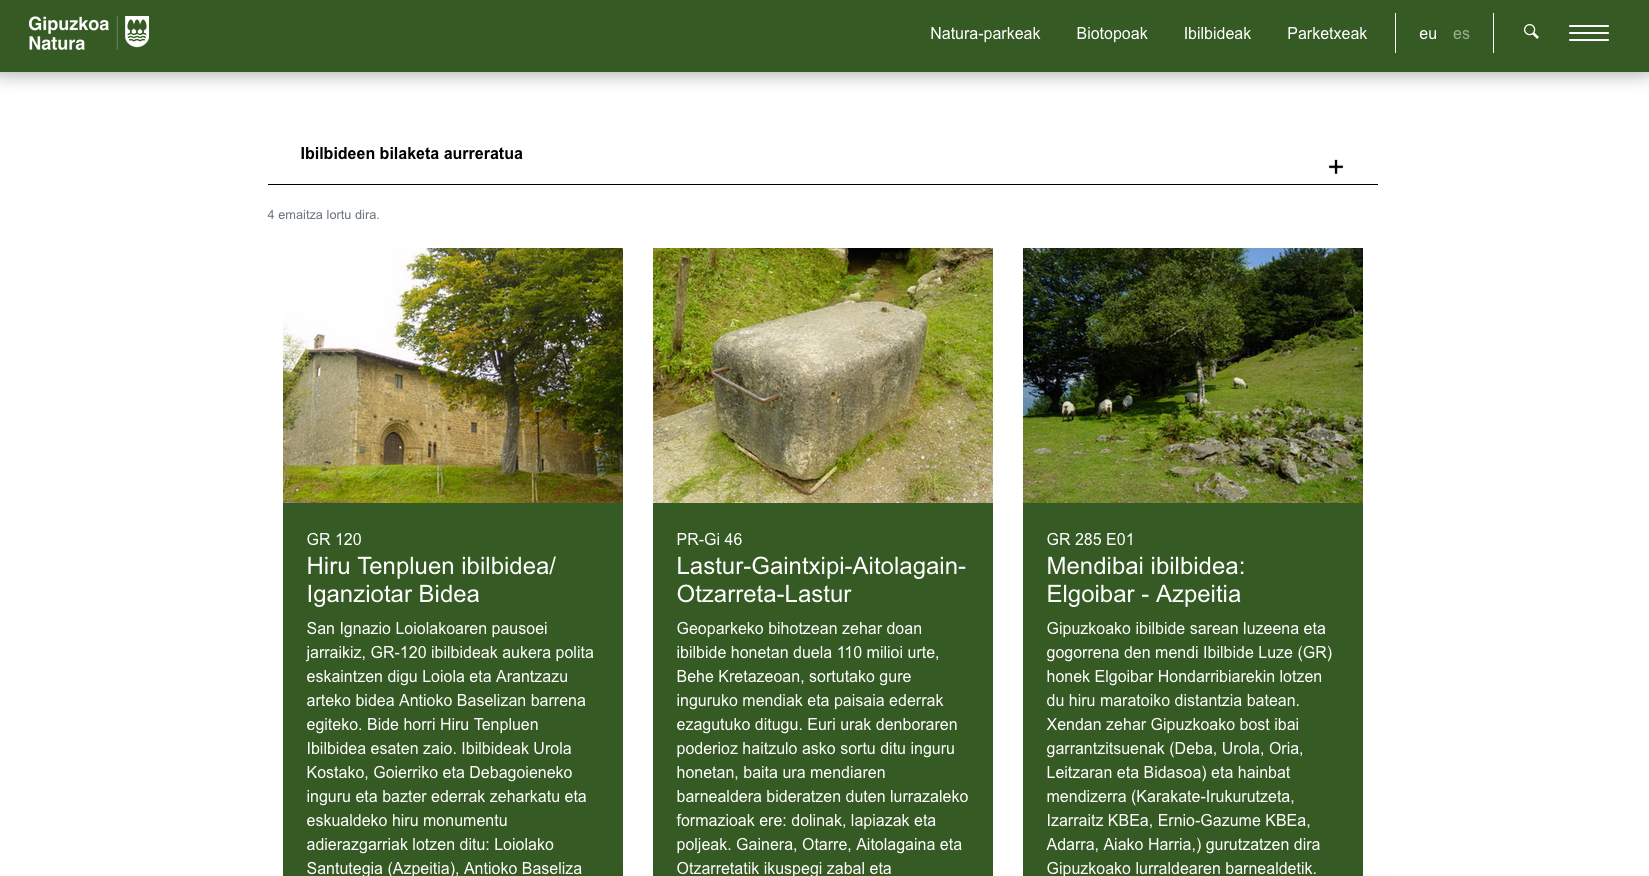Open the Hiru Tenpluen ibilbidea photo
Image resolution: width=1649 pixels, height=876 pixels.
453,375
